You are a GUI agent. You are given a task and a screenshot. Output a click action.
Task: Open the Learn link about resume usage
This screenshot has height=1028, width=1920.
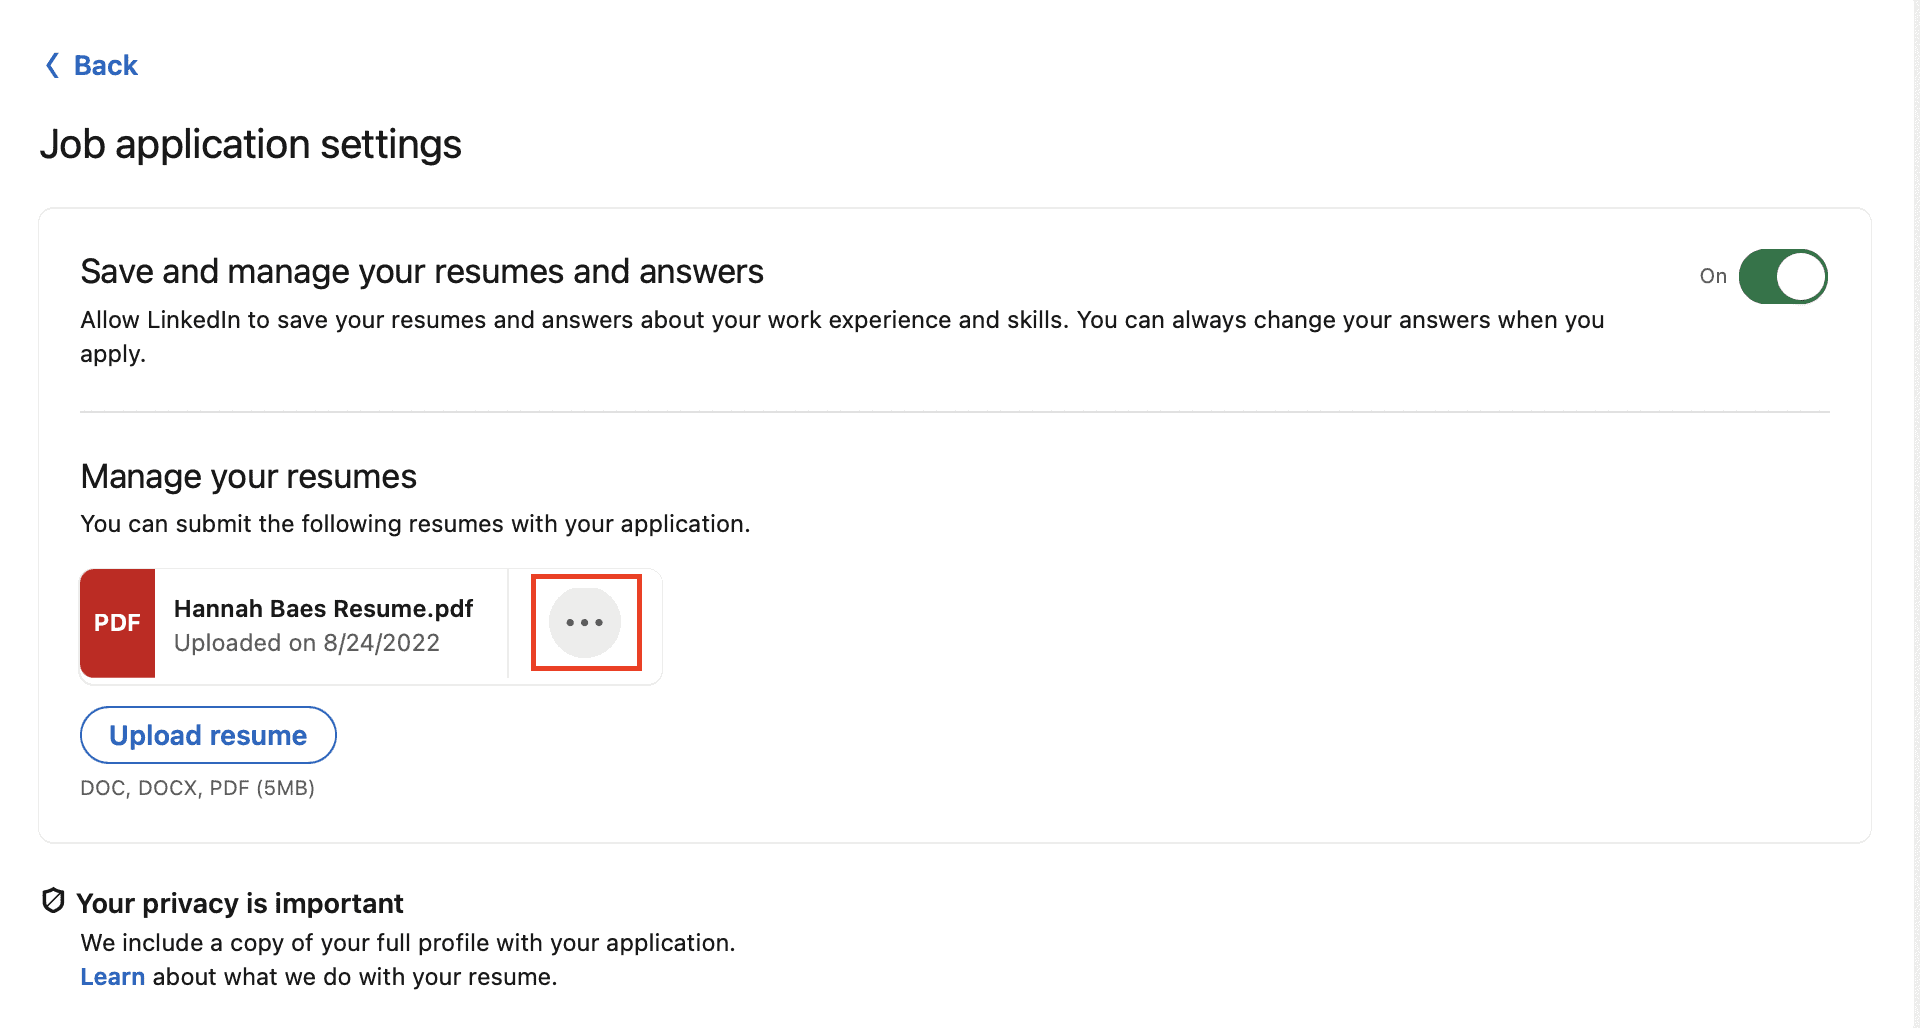click(x=112, y=976)
